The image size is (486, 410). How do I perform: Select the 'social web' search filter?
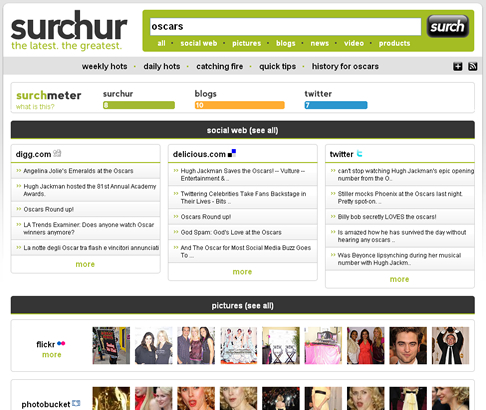(x=199, y=43)
